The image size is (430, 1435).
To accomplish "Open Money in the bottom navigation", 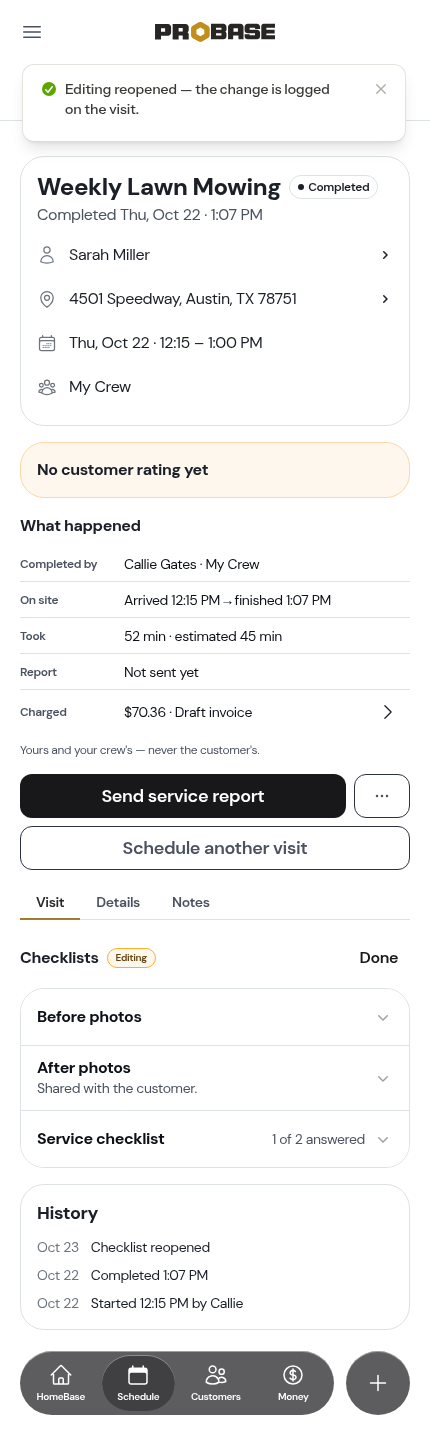I will 293,1383.
